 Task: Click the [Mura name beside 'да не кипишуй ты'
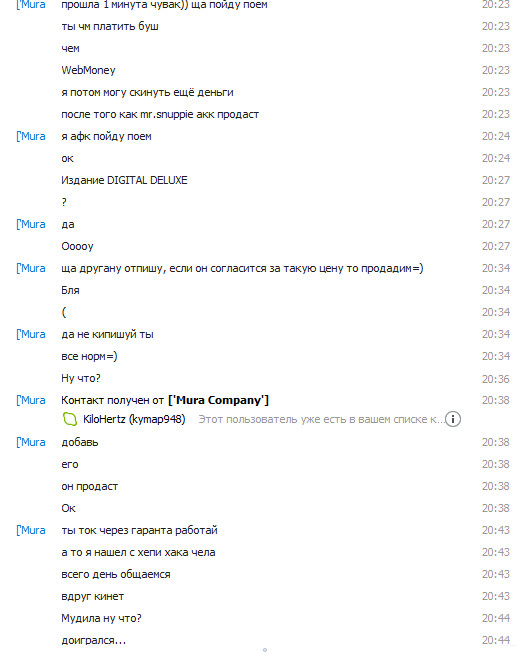coord(31,334)
